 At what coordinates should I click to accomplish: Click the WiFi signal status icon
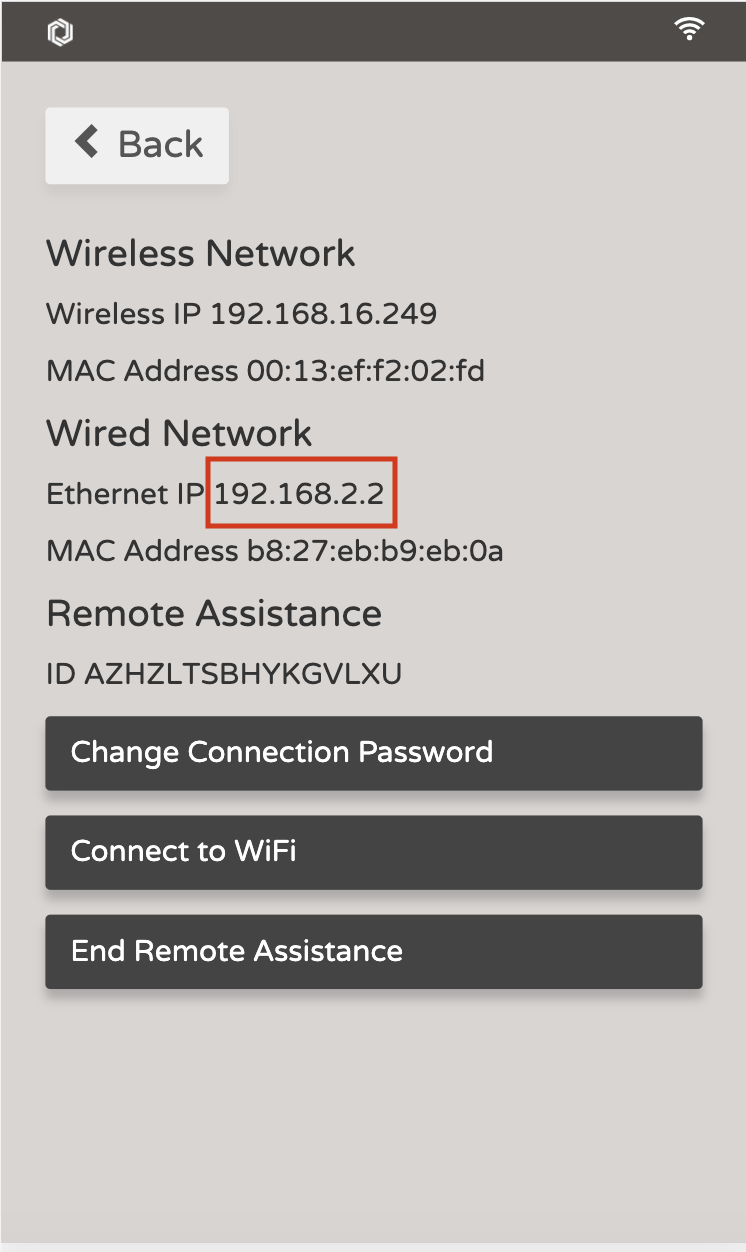[689, 30]
